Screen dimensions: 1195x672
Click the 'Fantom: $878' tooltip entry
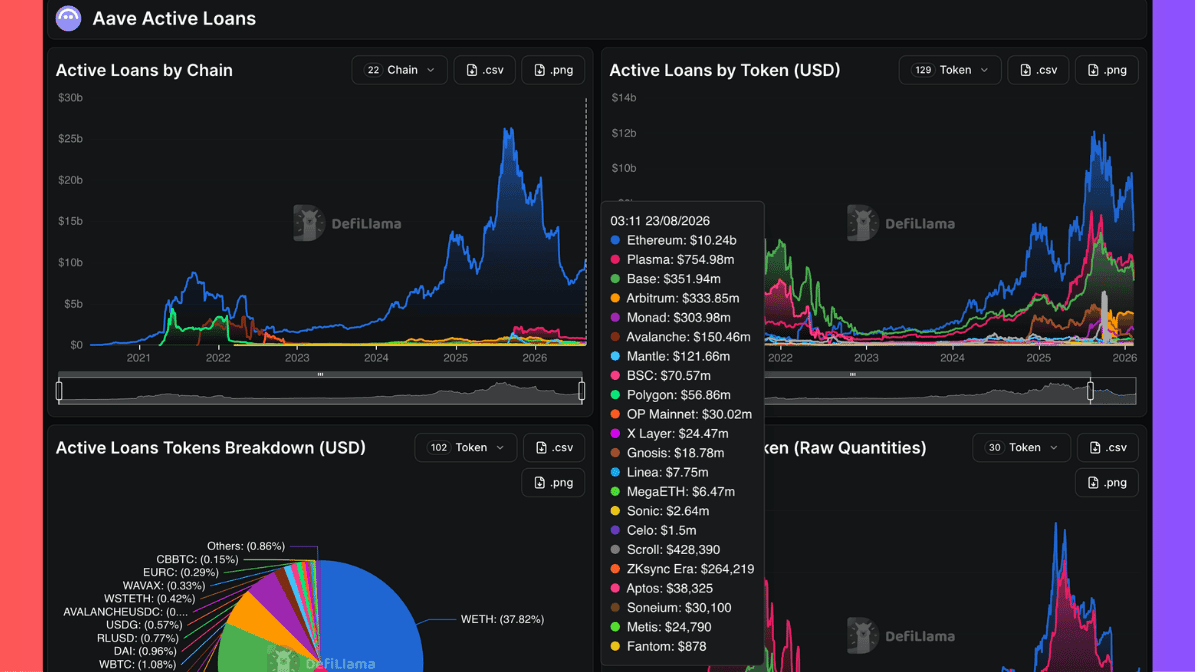point(658,647)
